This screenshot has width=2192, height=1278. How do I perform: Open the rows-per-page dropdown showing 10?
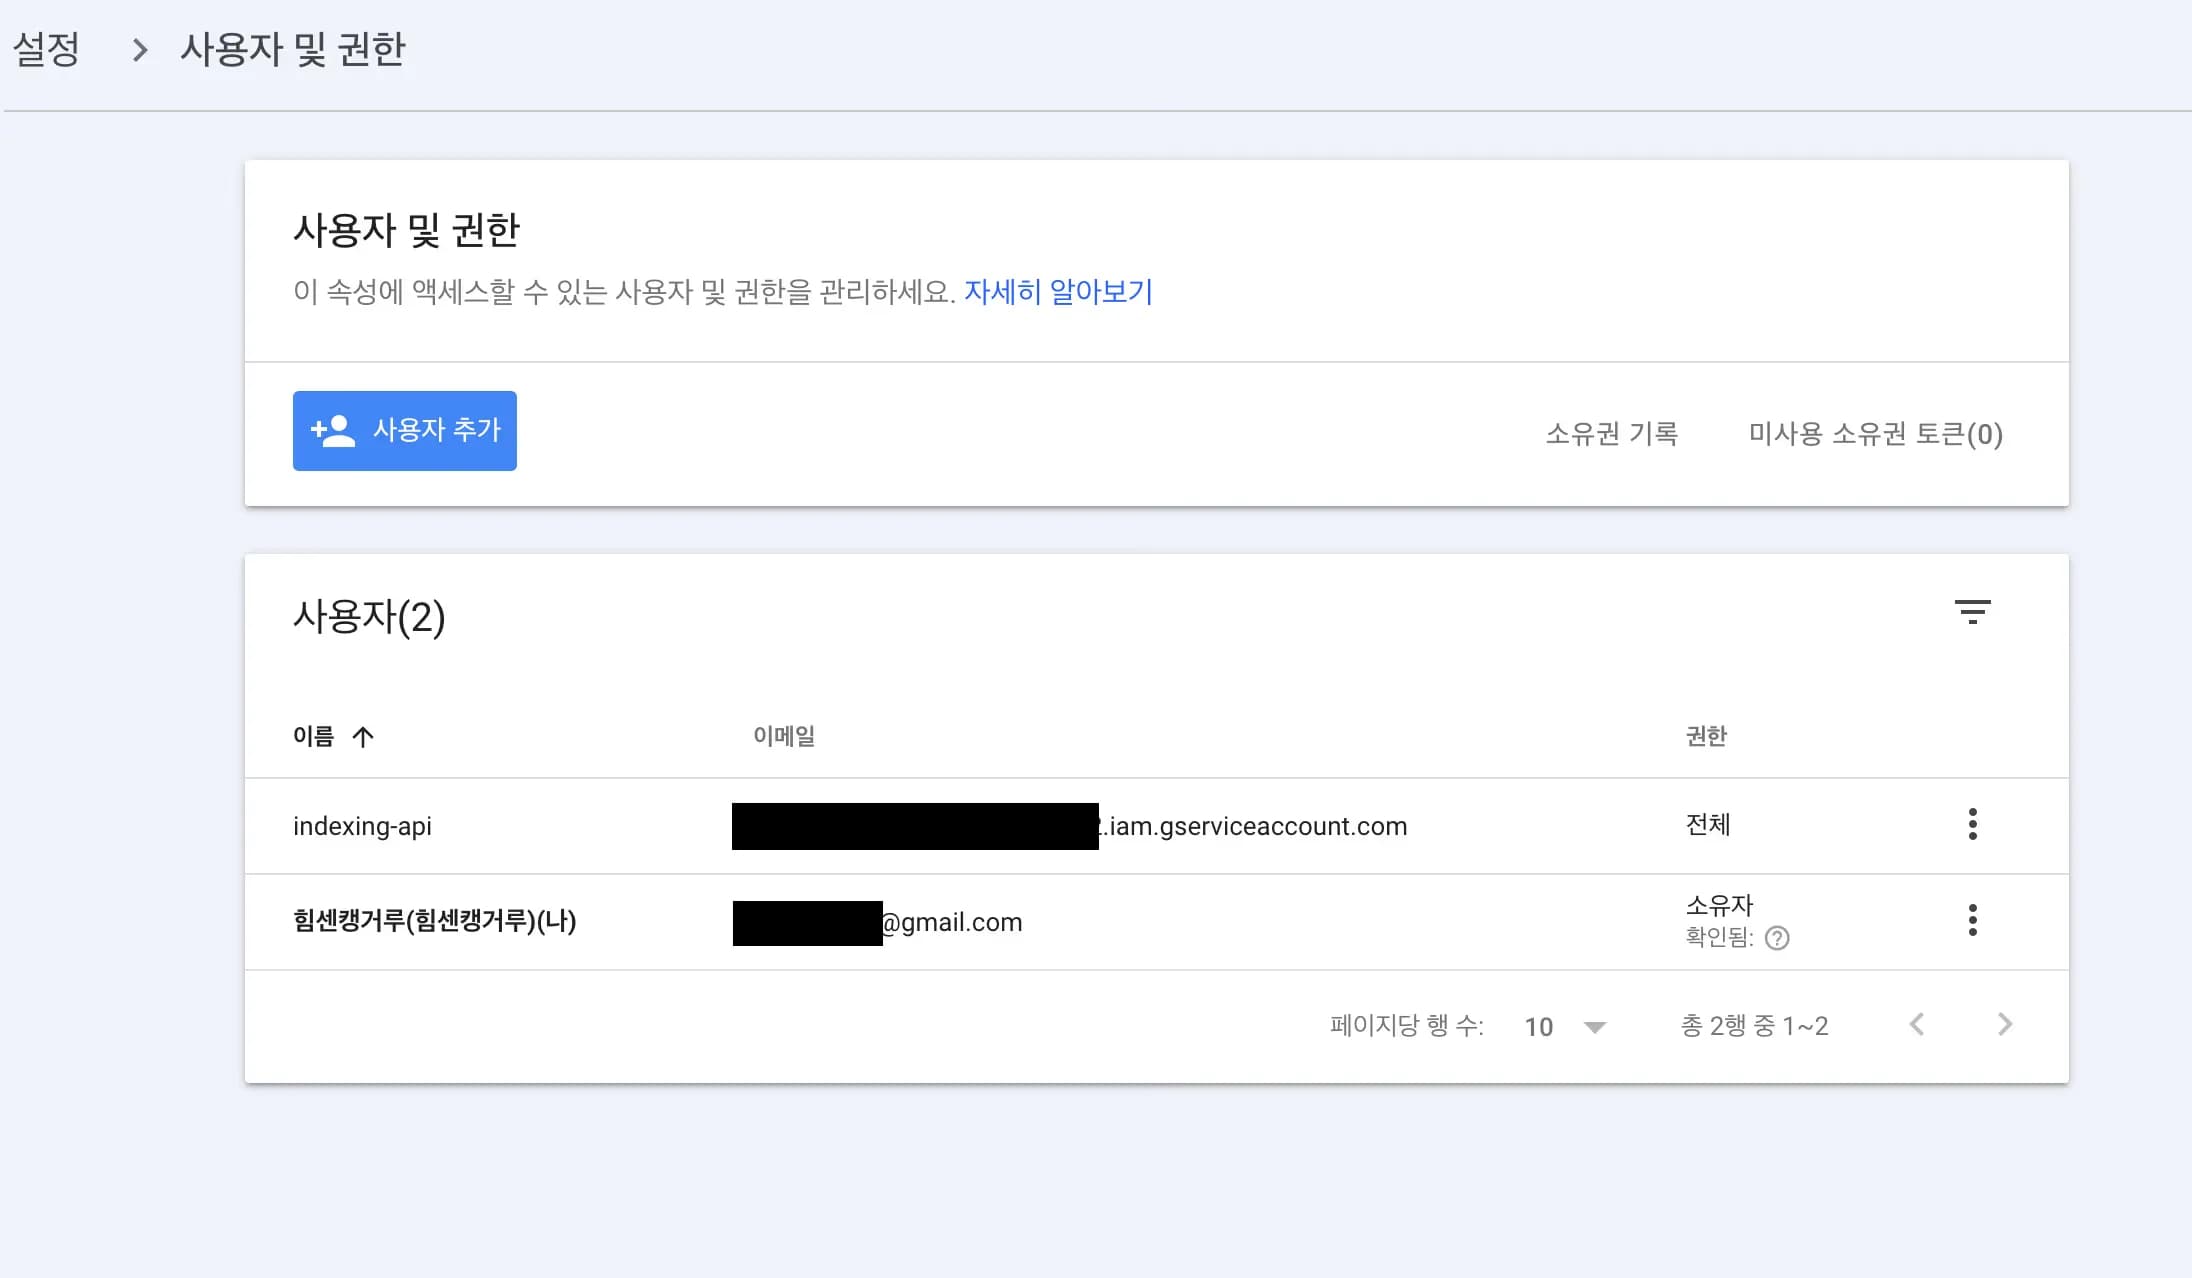pos(1566,1026)
